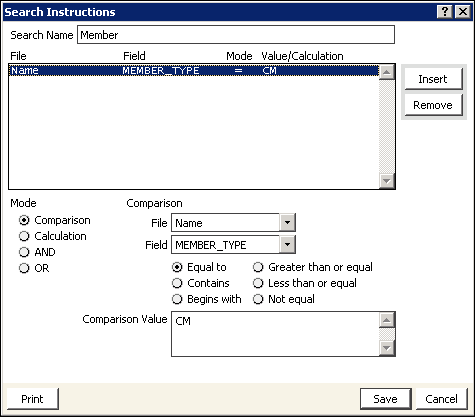
Task: Click into the Search Name field
Action: (x=236, y=35)
